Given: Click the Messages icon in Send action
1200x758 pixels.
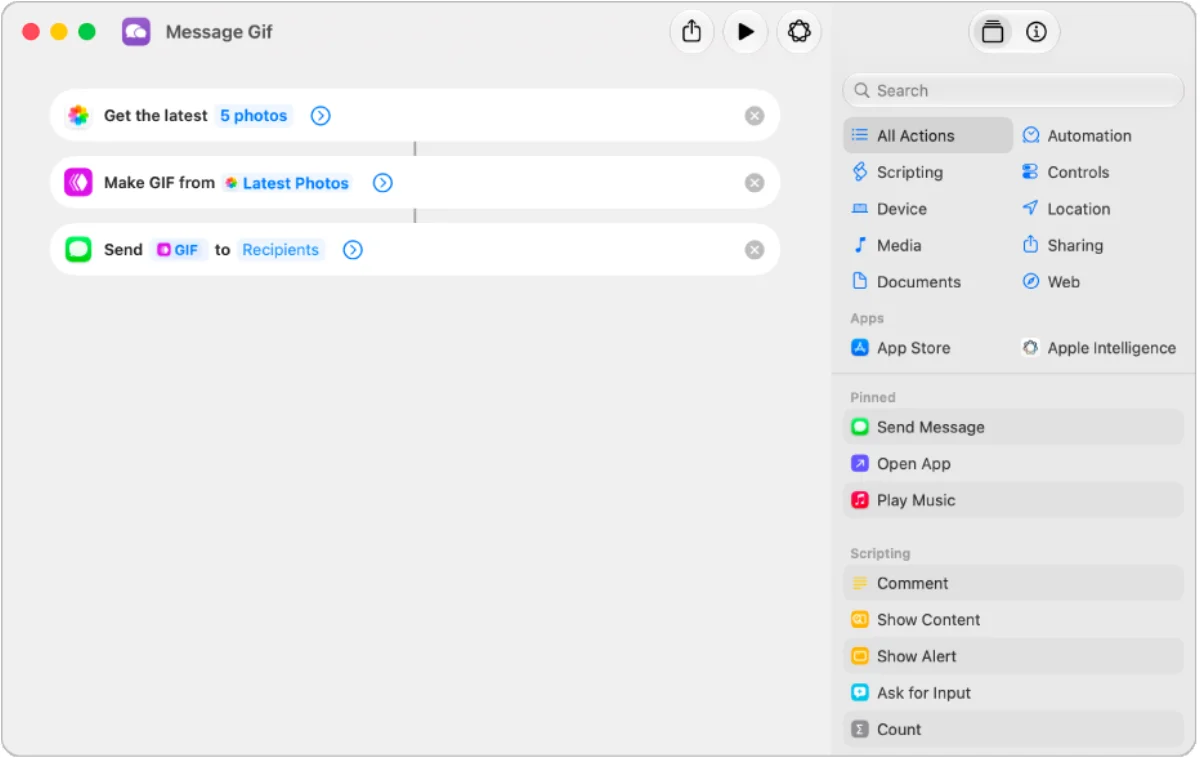Looking at the screenshot, I should 78,250.
